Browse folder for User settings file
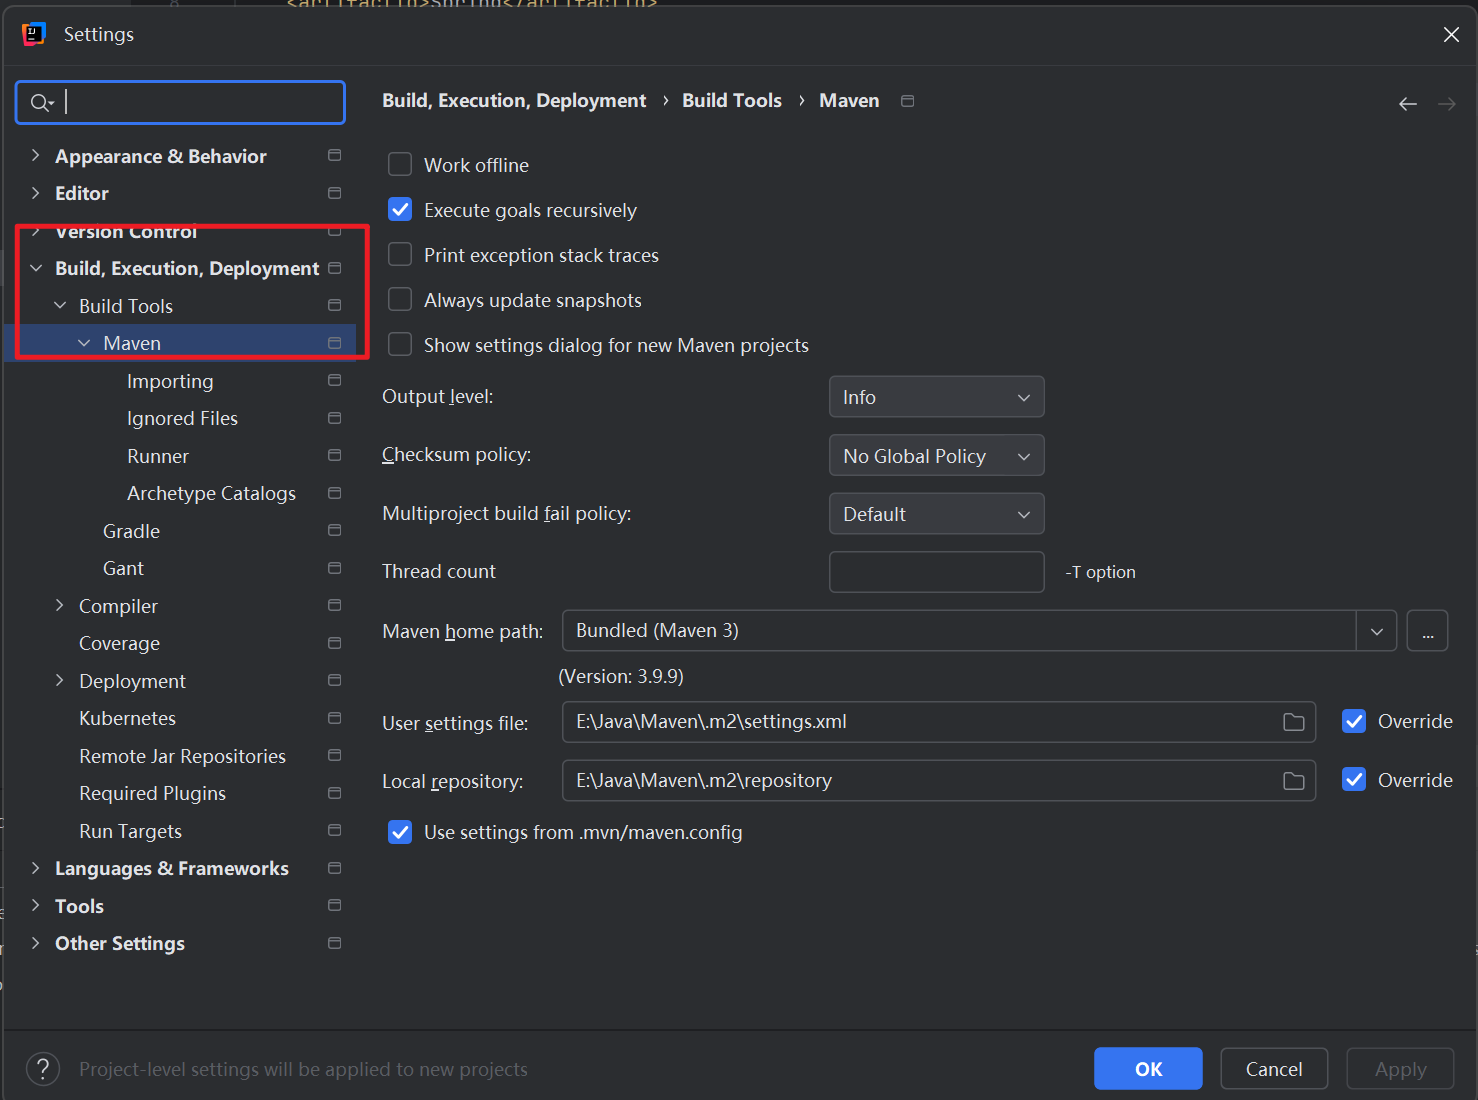The image size is (1478, 1100). [x=1294, y=722]
